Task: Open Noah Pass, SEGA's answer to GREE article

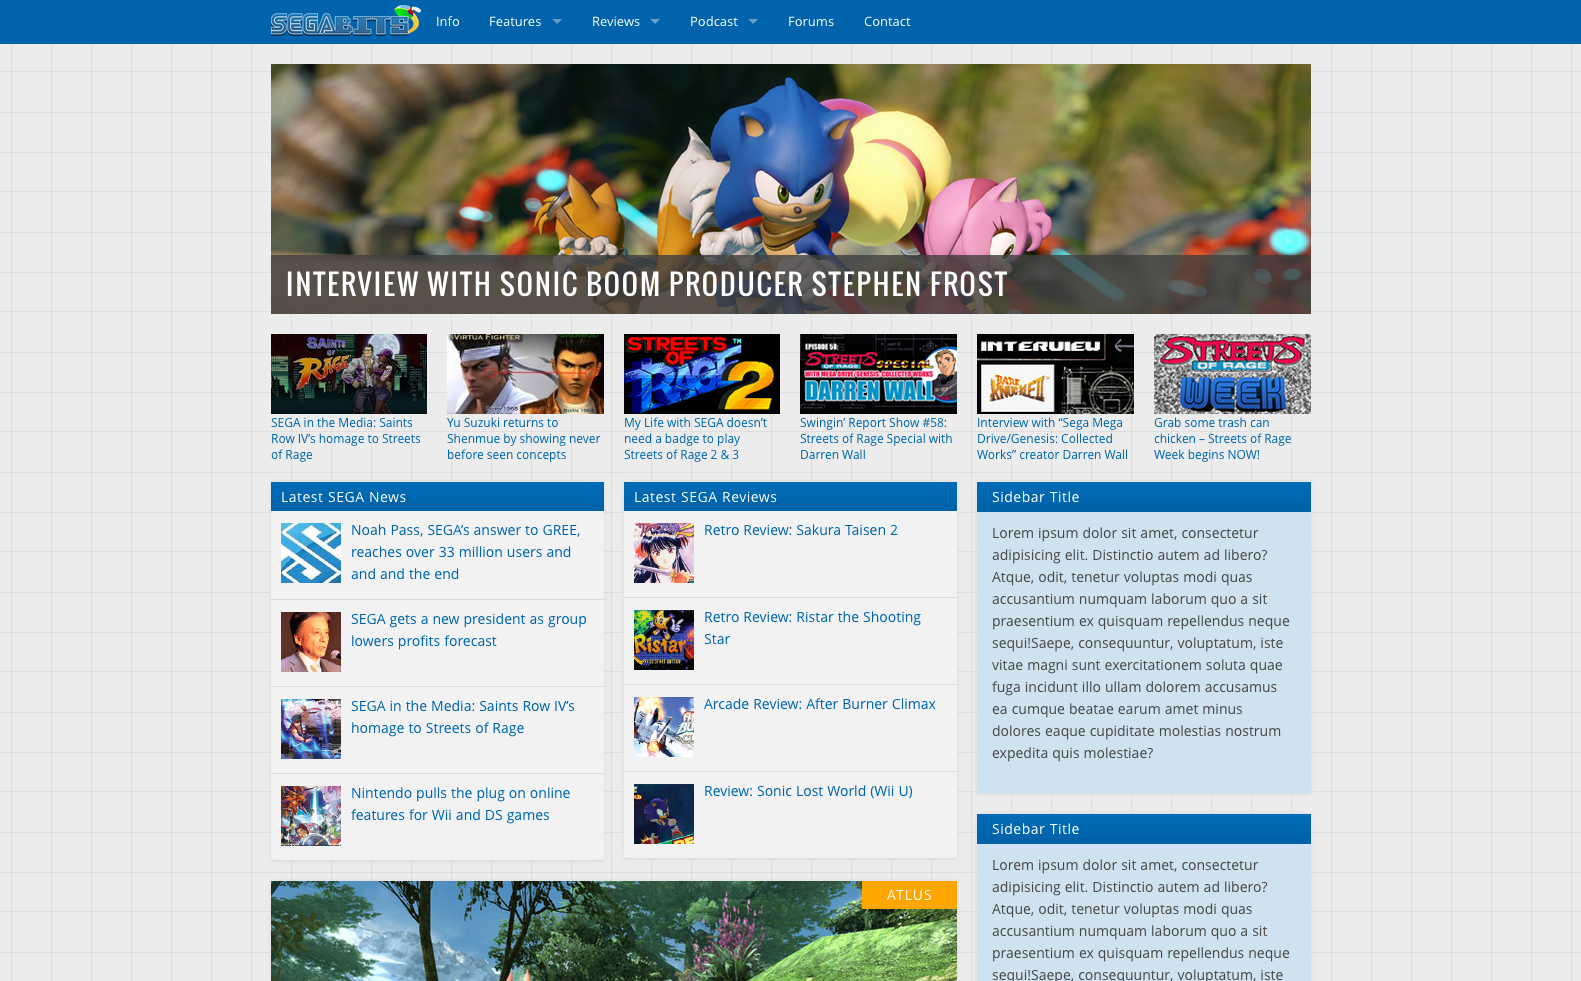Action: coord(465,552)
